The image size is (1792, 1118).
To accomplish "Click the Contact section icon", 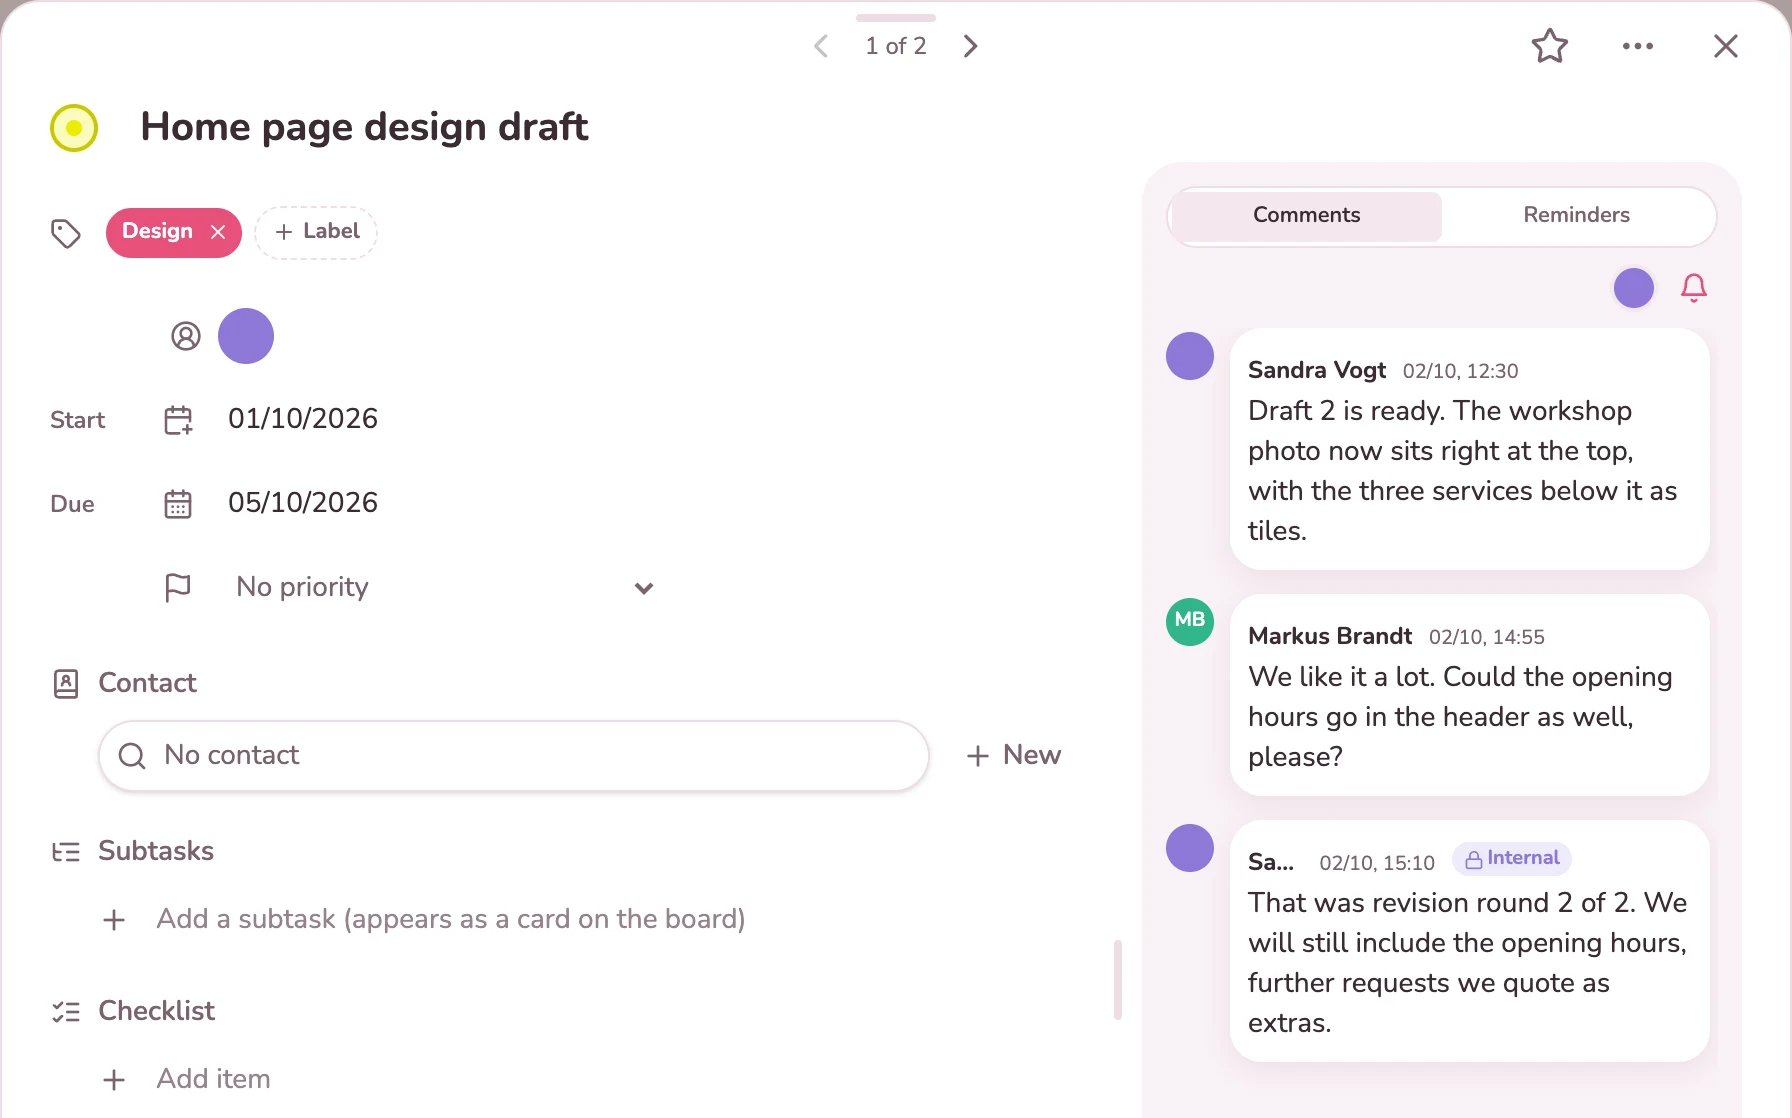I will click(x=66, y=684).
